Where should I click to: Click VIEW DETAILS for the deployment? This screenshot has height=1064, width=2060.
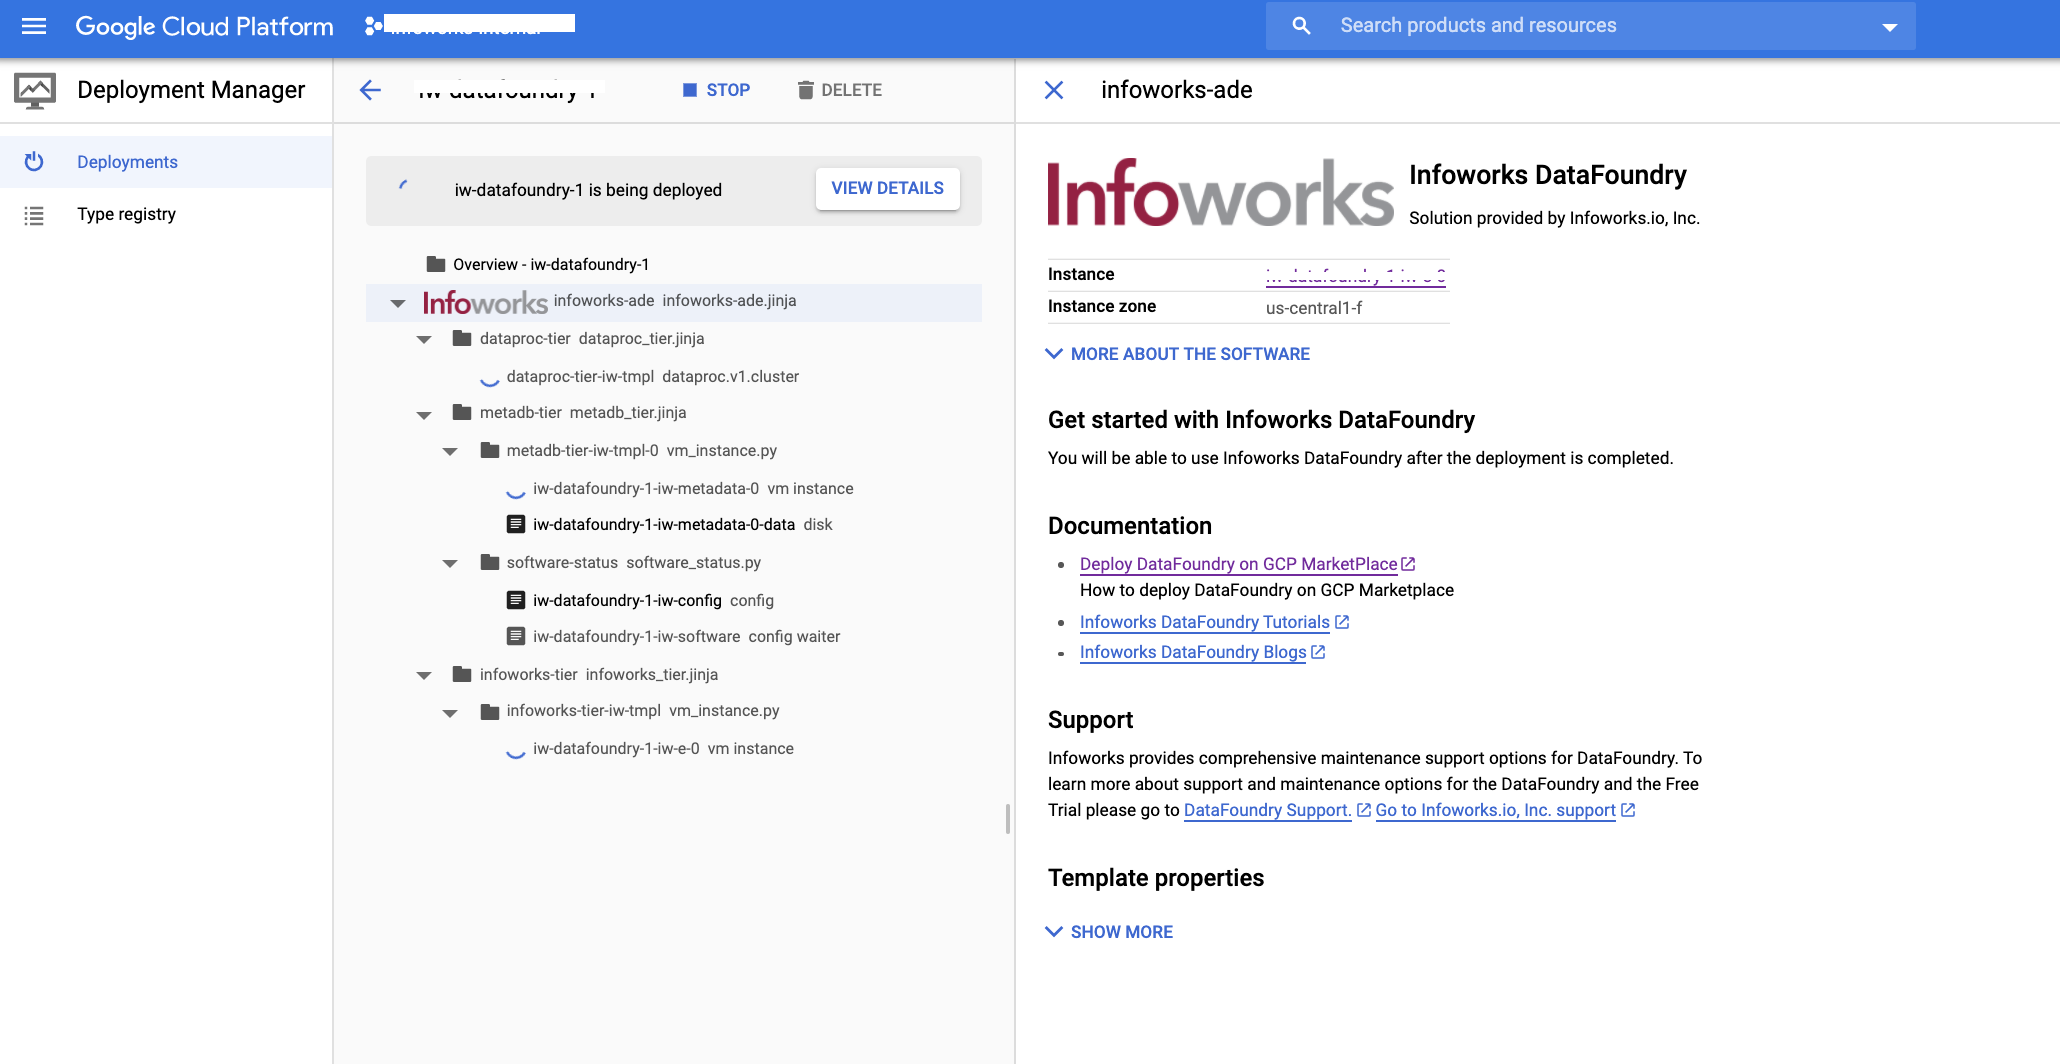887,188
